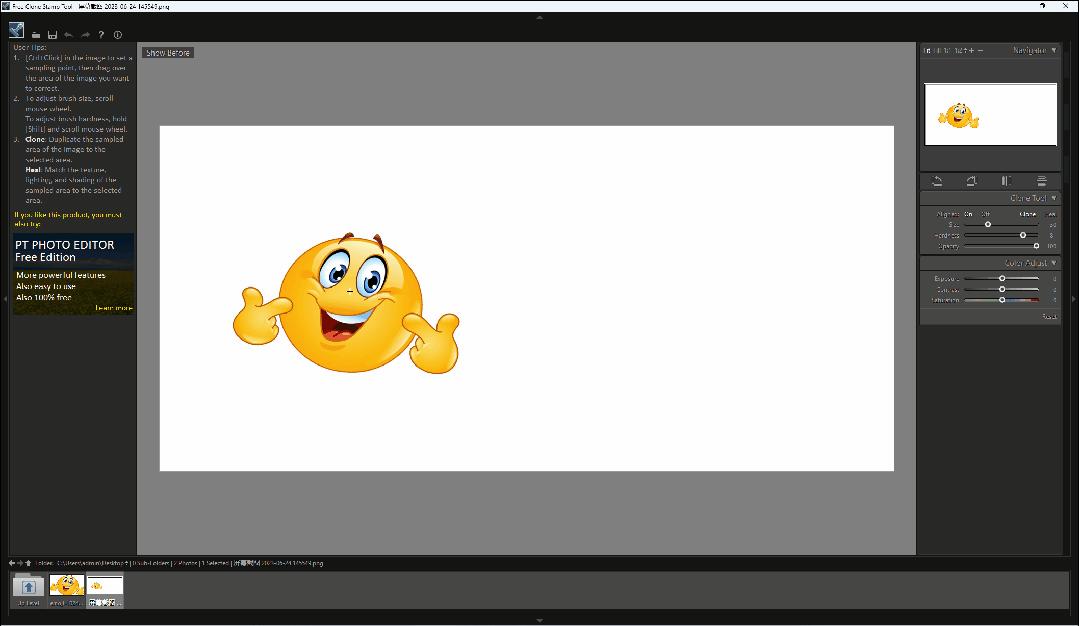Click the emoji face on the canvas
The height and width of the screenshot is (626, 1079).
pyautogui.click(x=348, y=305)
